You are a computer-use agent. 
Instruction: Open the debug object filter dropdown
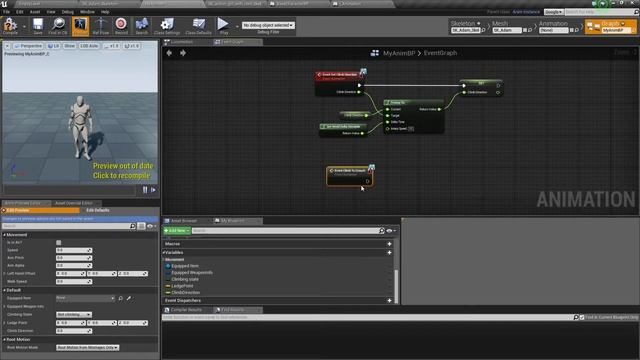[x=268, y=25]
